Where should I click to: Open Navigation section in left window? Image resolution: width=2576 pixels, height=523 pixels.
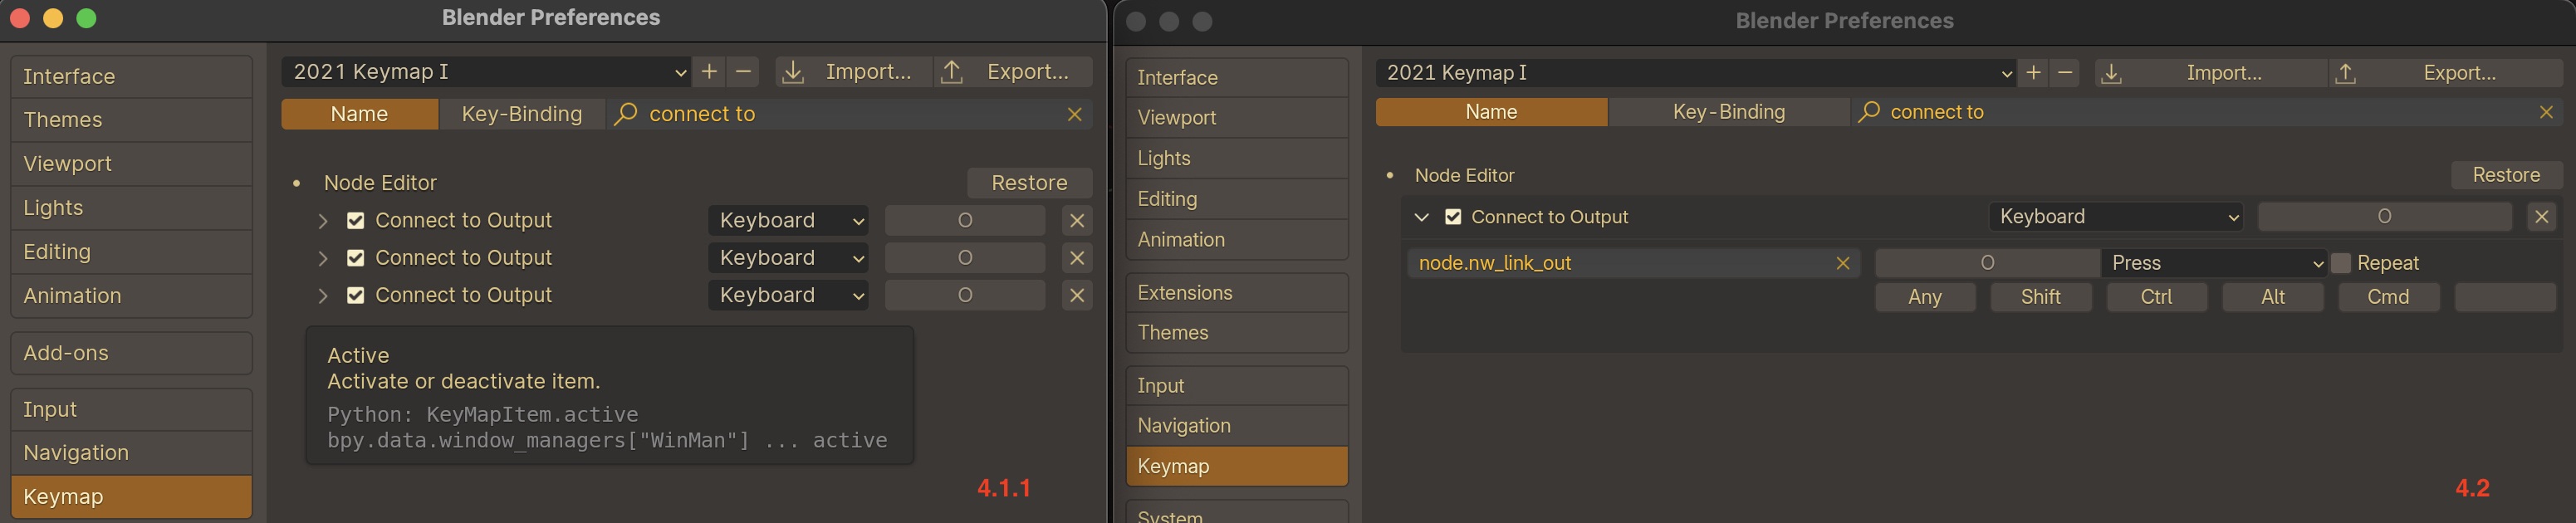click(131, 453)
